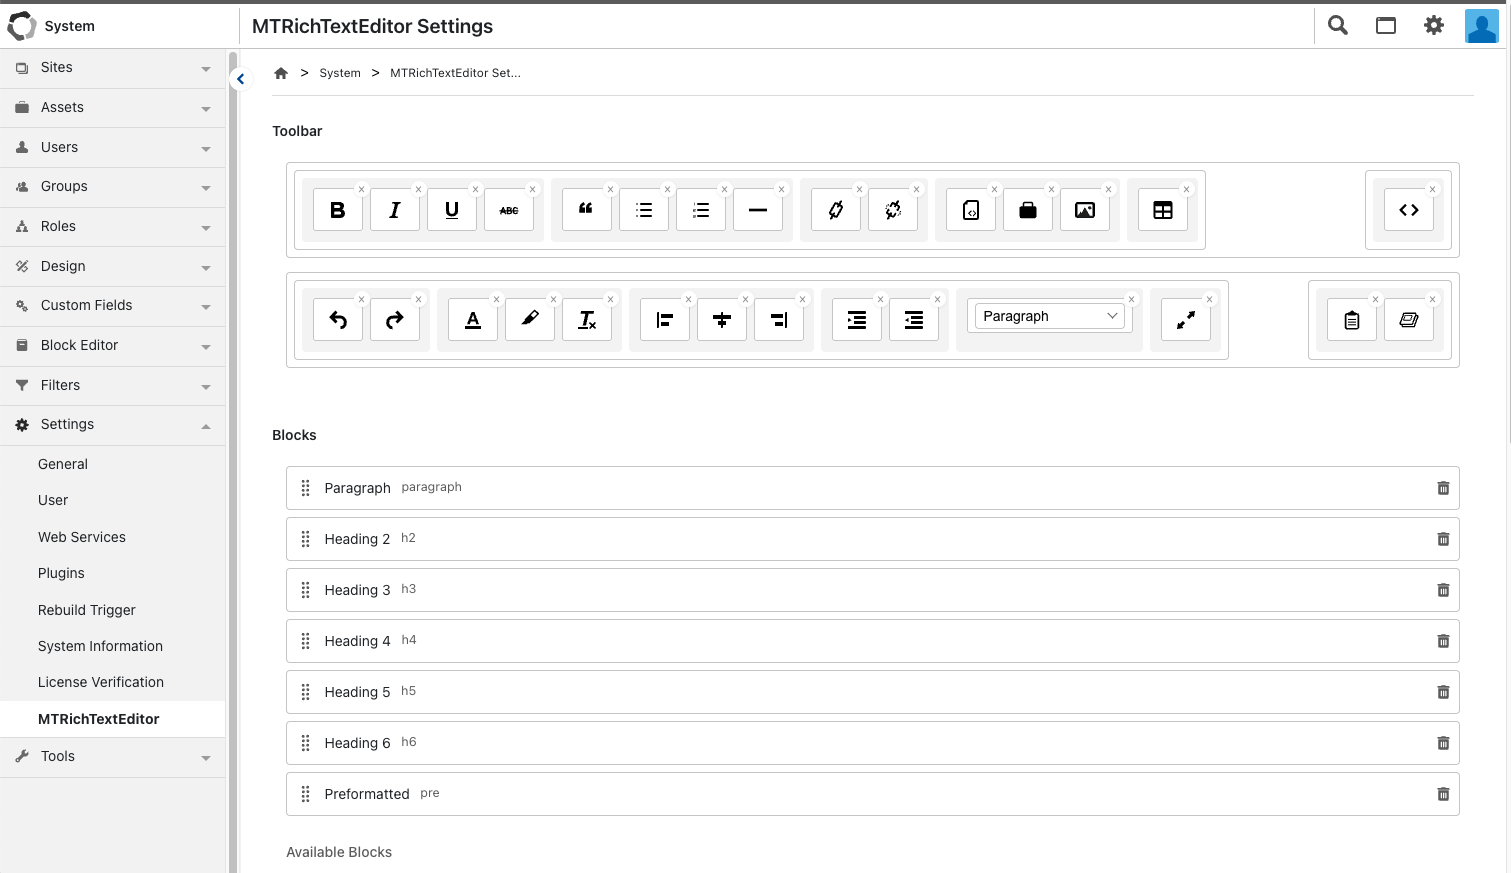The height and width of the screenshot is (873, 1511).
Task: Click the Strikethrough ABC button
Action: 509,210
